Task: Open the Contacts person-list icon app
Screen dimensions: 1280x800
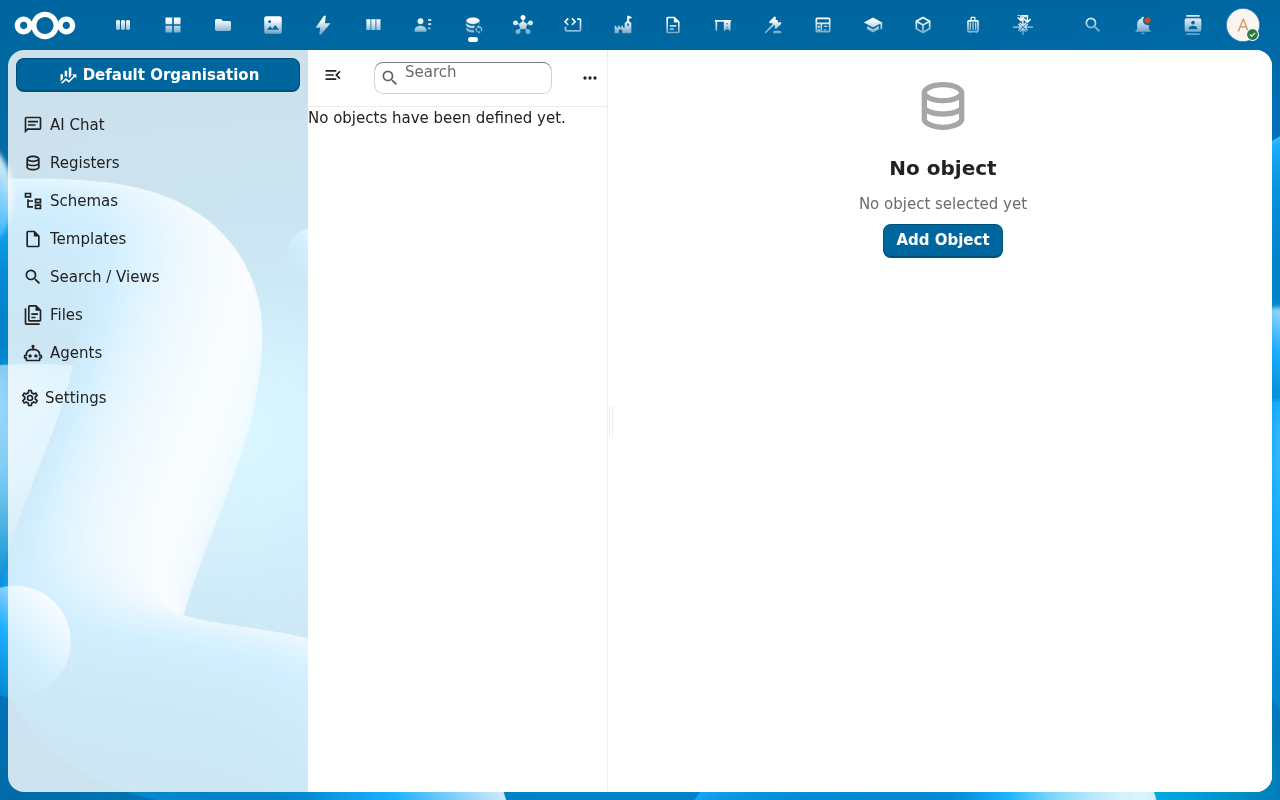Action: [423, 25]
